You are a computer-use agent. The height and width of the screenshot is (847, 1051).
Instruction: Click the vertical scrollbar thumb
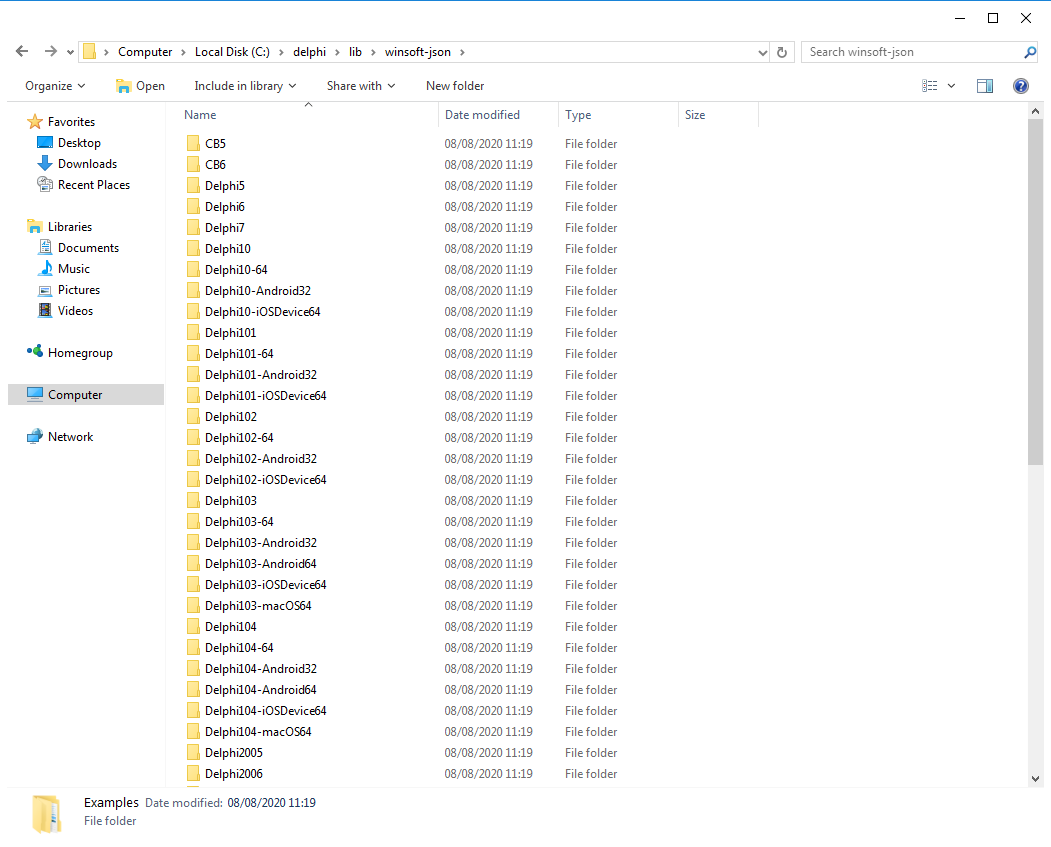[x=1036, y=292]
